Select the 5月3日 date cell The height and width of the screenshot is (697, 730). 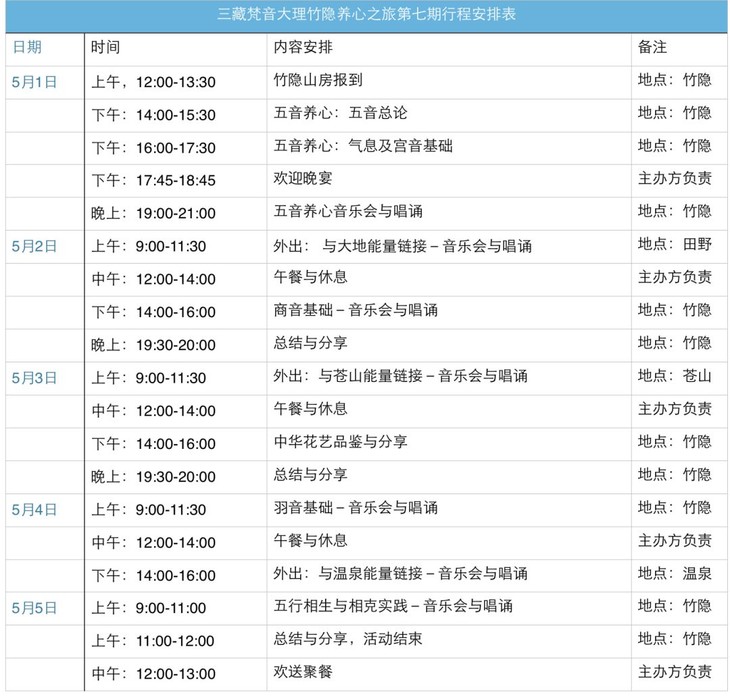tap(35, 378)
